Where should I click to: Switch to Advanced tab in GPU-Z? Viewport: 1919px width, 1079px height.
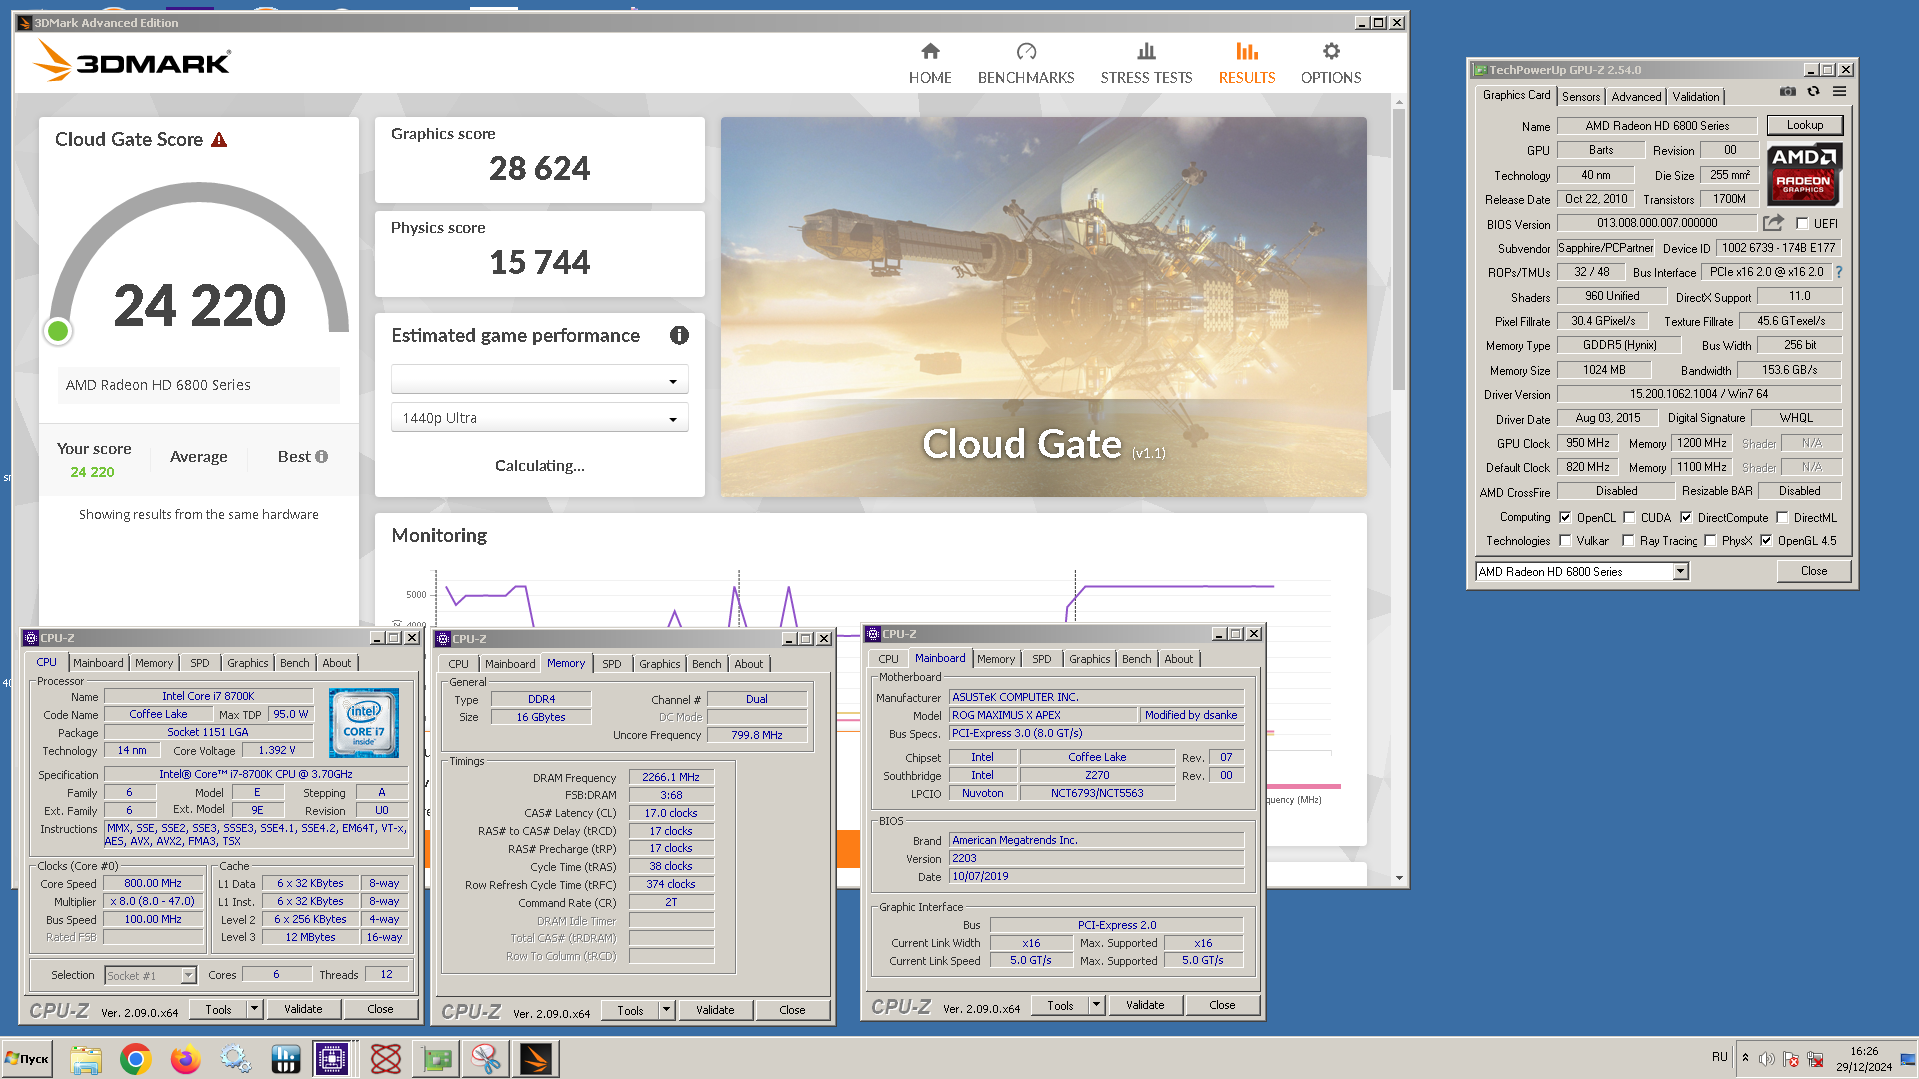(1636, 97)
